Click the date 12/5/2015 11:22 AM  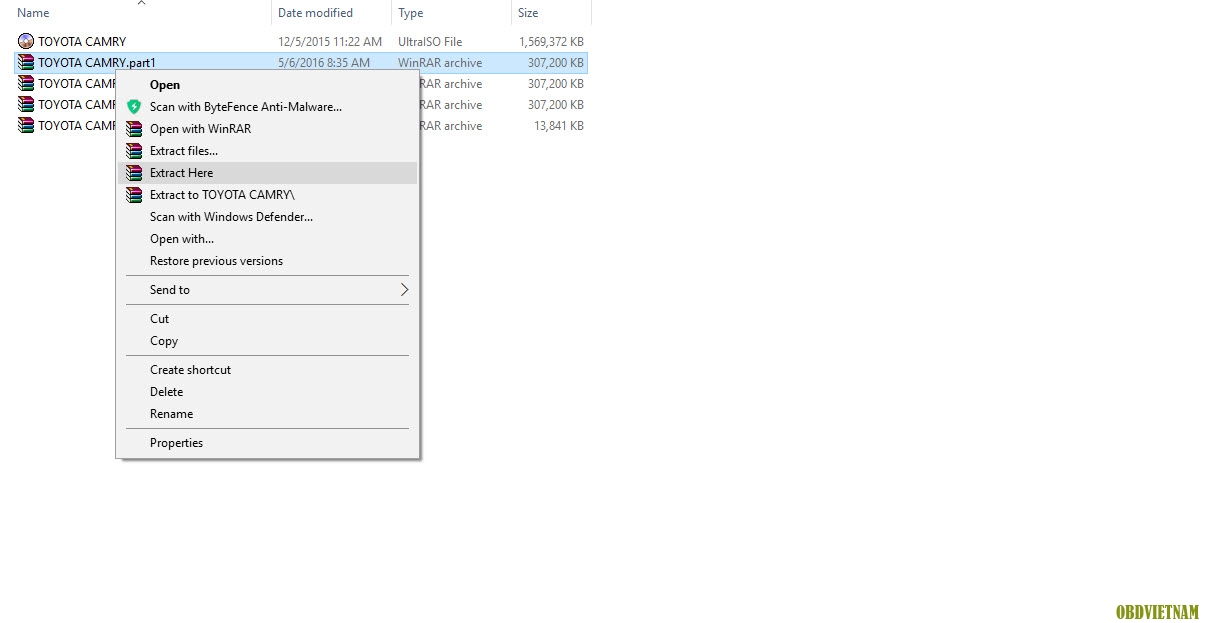tap(330, 42)
